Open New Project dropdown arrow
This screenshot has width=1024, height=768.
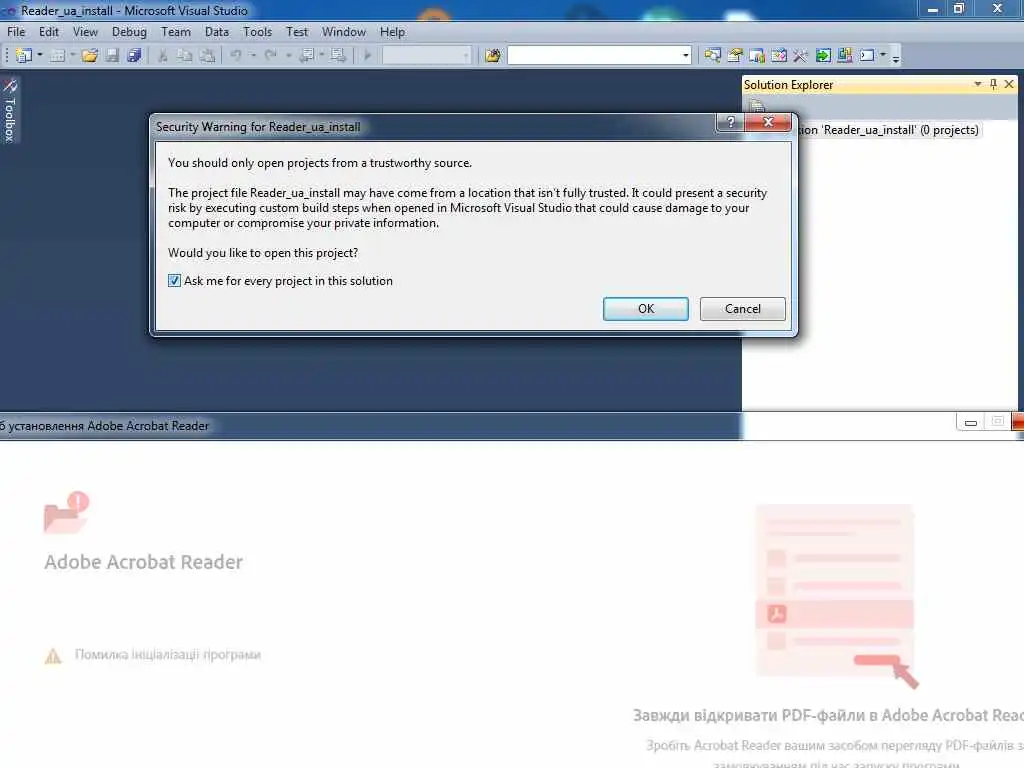click(x=40, y=56)
